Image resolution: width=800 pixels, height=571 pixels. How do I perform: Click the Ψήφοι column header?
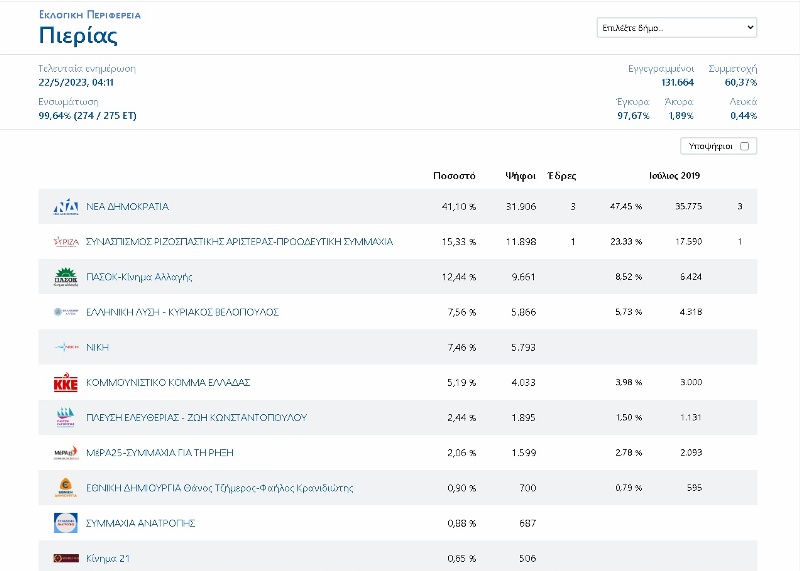coord(520,176)
